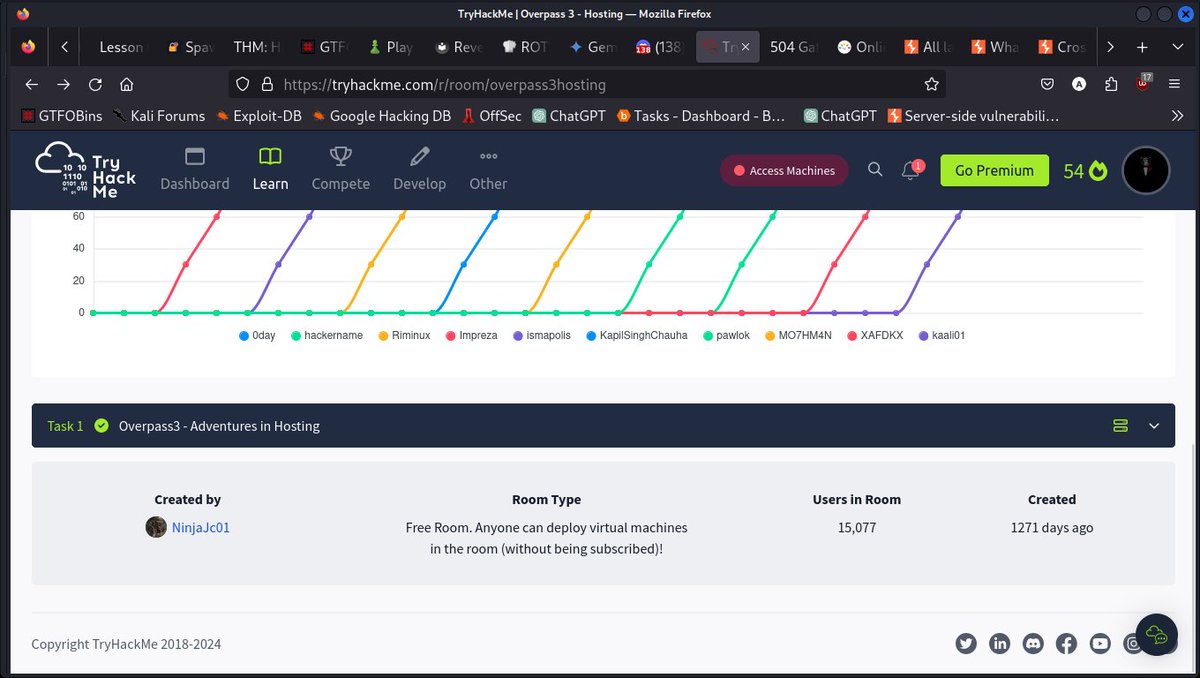
Task: Toggle the pawlok legend entry
Action: [727, 335]
